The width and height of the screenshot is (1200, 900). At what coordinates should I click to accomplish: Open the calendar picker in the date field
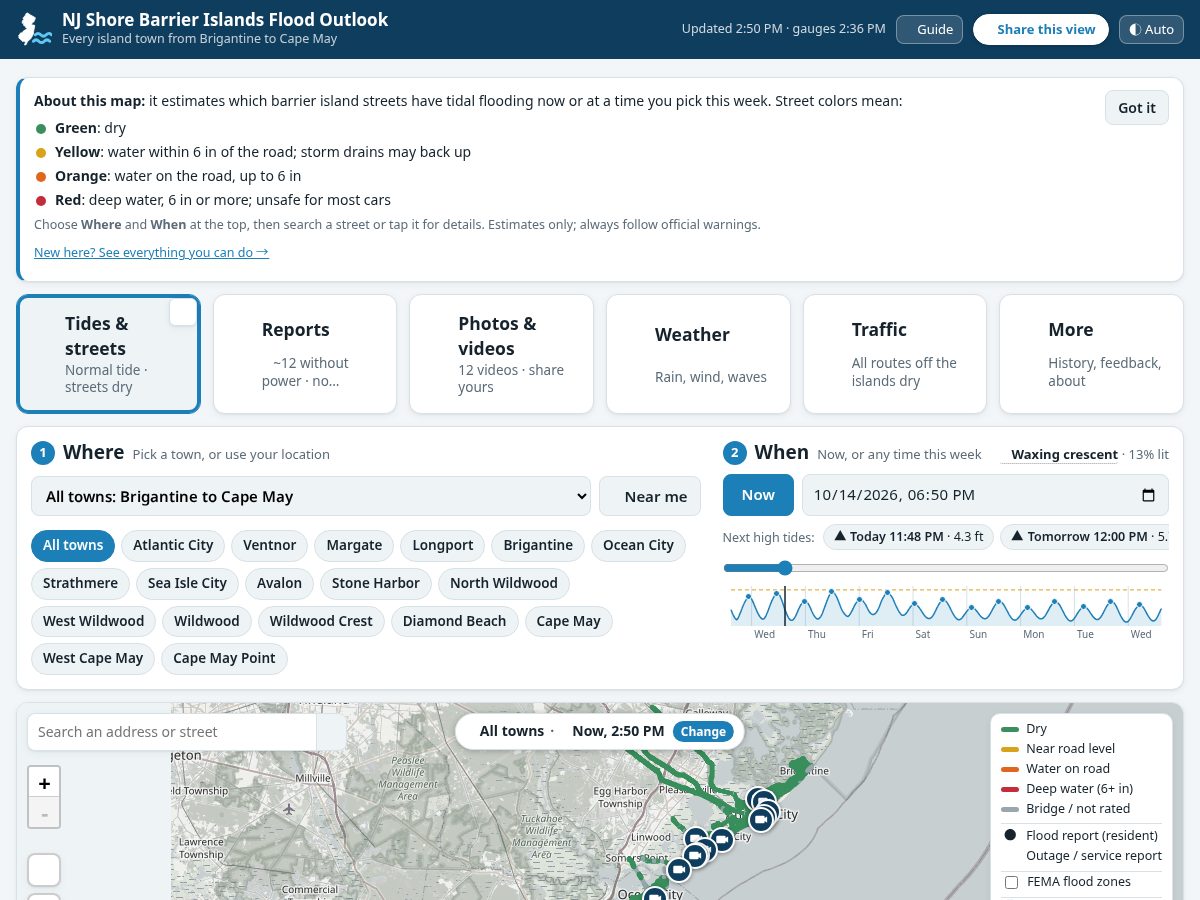click(x=1148, y=495)
